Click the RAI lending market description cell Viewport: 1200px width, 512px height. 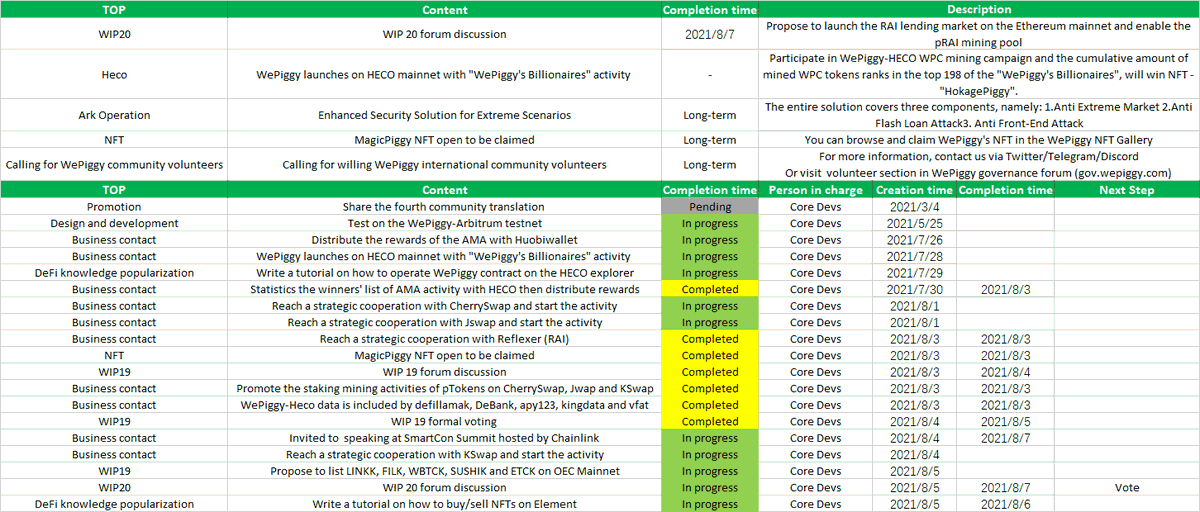979,34
